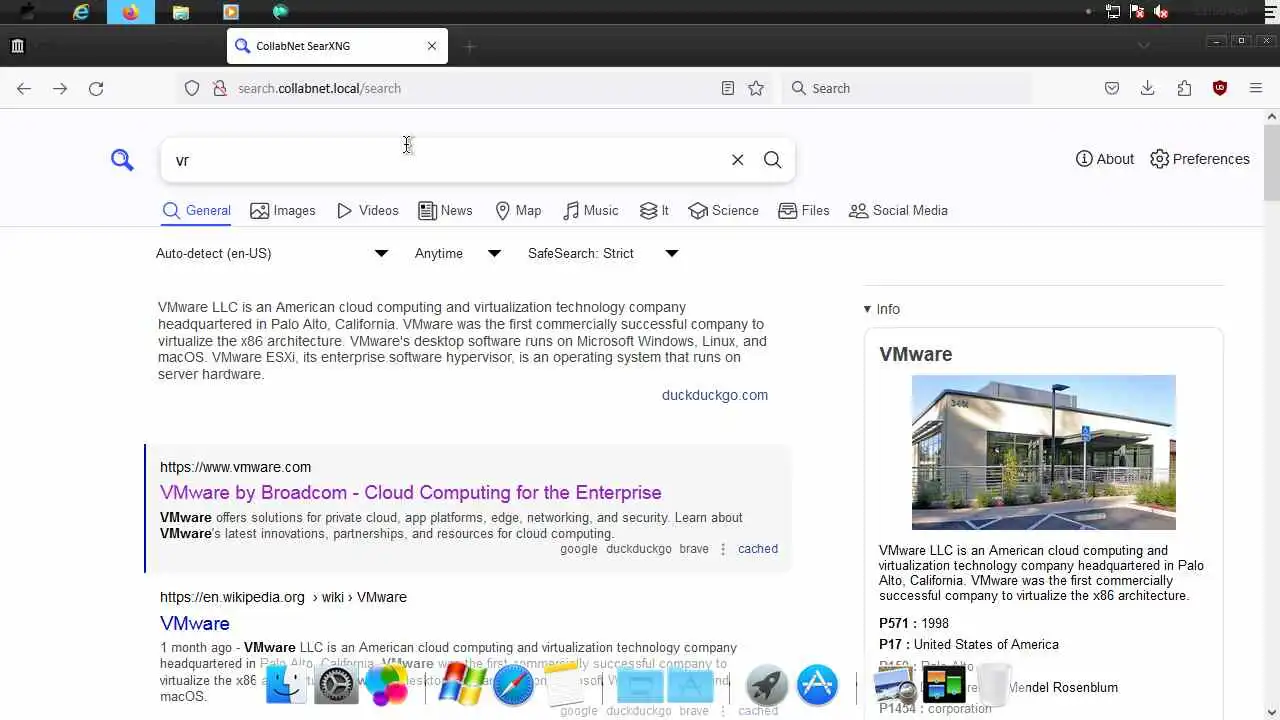
Task: Submit search with magnifier button
Action: coord(772,160)
